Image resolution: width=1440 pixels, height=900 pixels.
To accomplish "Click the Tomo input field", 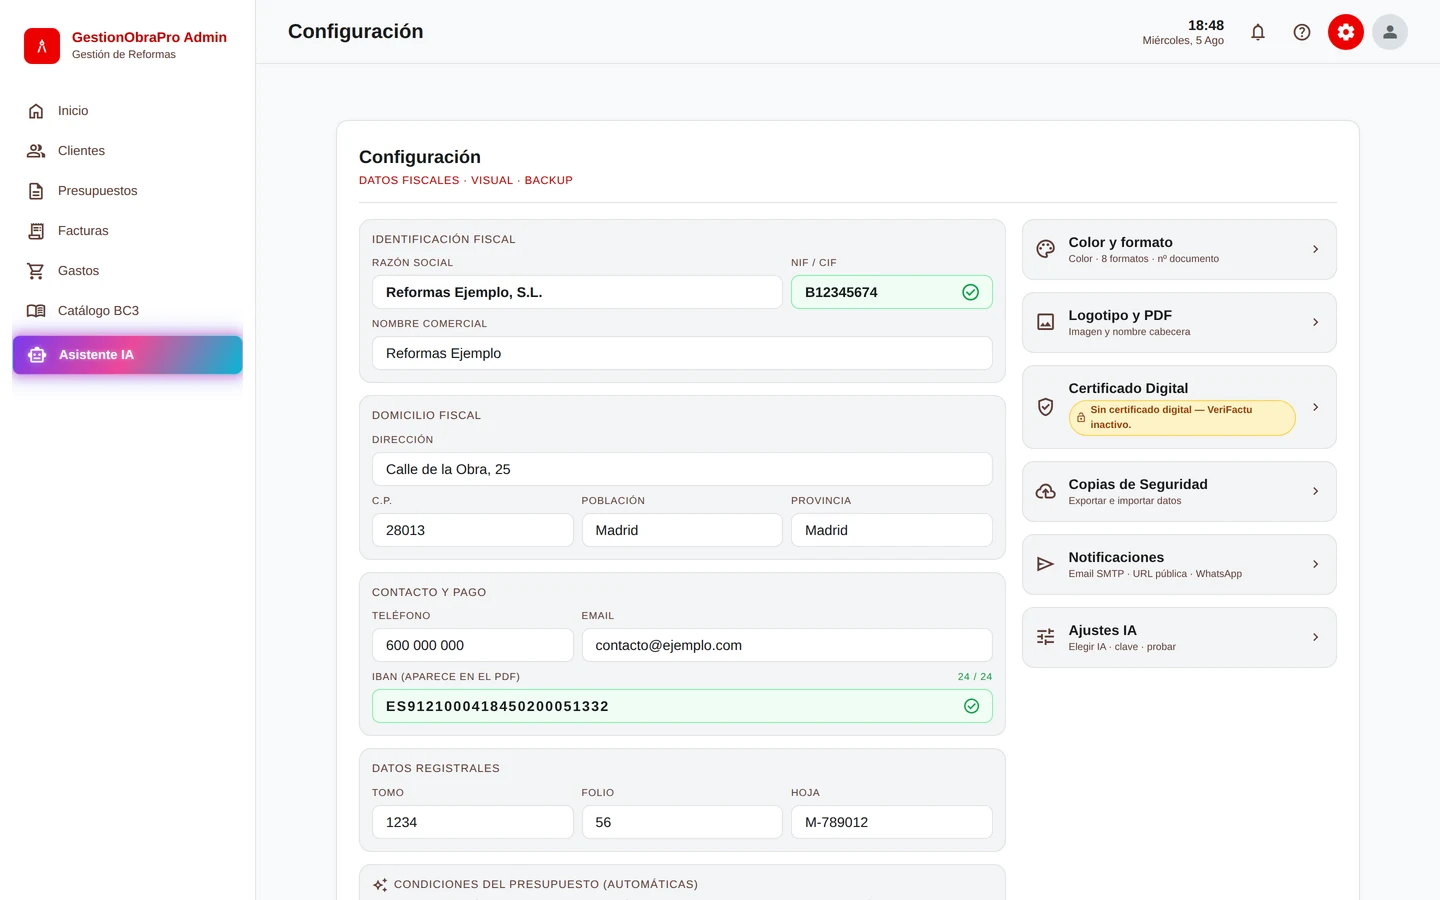I will click(x=473, y=822).
